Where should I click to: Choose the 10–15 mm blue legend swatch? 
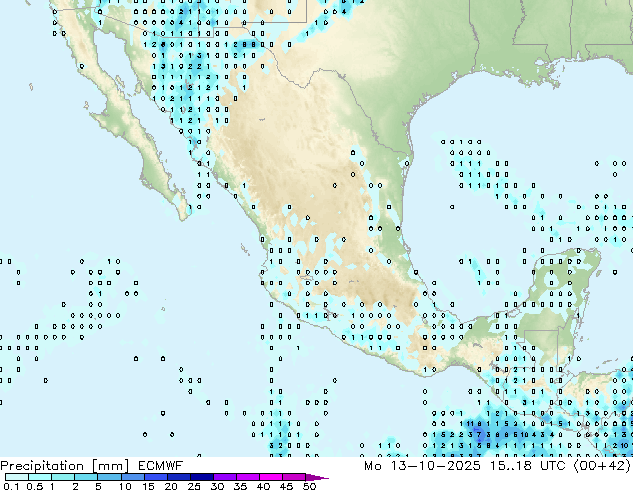pyautogui.click(x=132, y=477)
